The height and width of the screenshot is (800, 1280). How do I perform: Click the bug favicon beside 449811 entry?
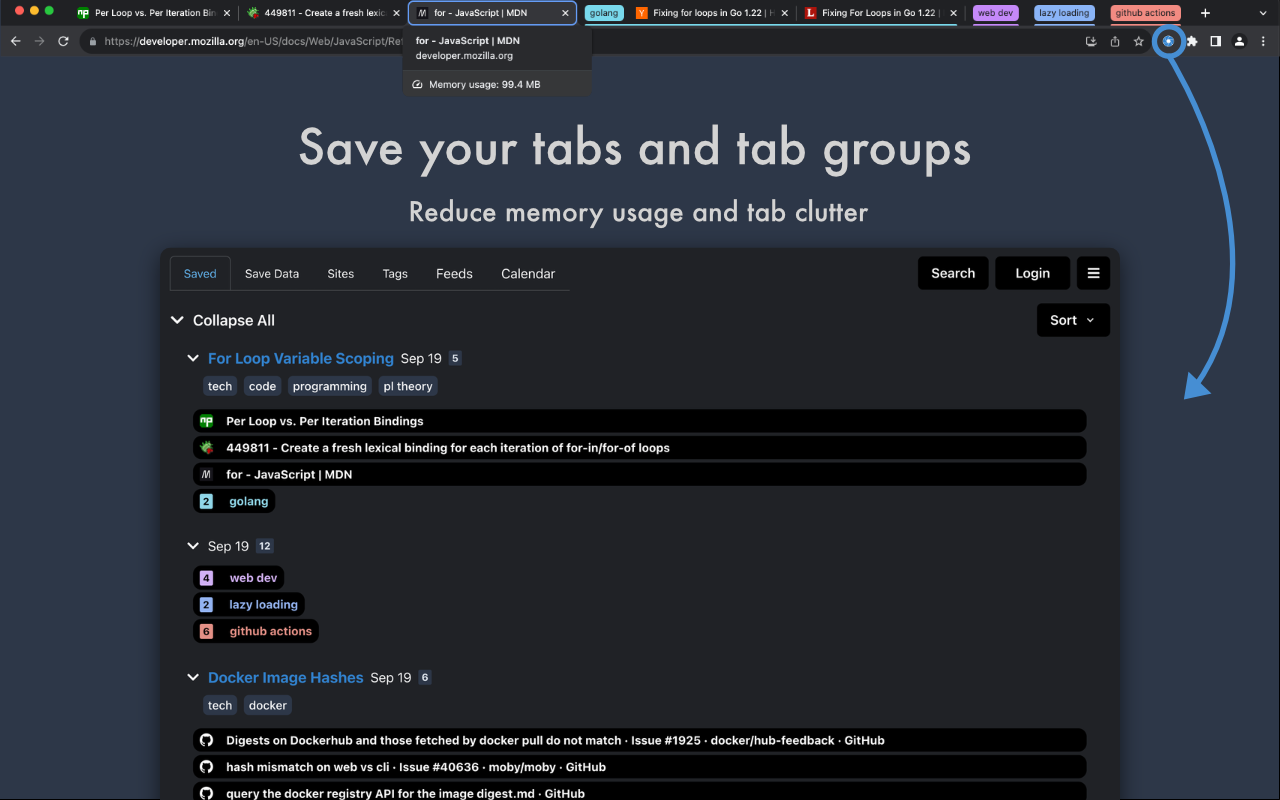206,448
